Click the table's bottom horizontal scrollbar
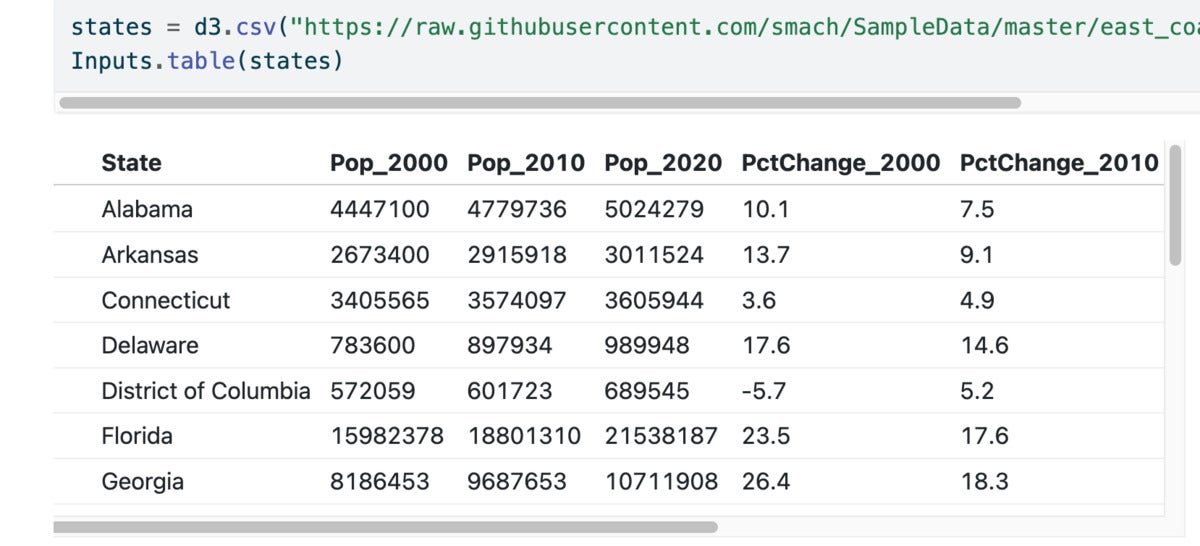This screenshot has width=1200, height=546. coord(385,526)
